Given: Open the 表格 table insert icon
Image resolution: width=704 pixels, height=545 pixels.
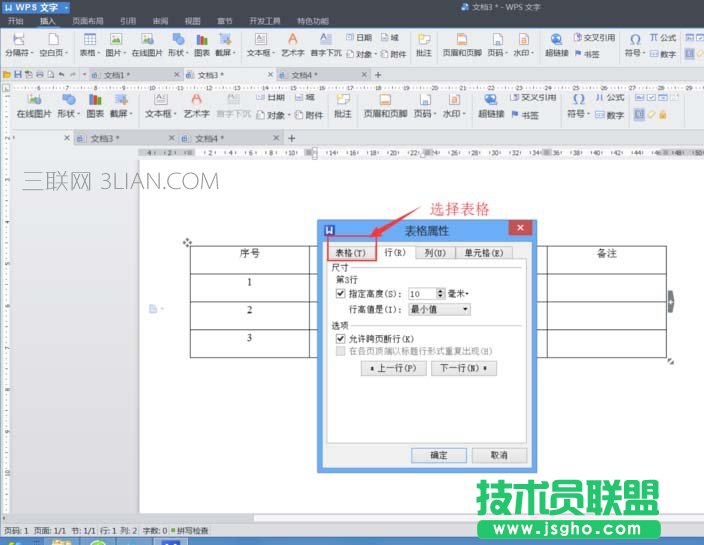Looking at the screenshot, I should (x=90, y=40).
